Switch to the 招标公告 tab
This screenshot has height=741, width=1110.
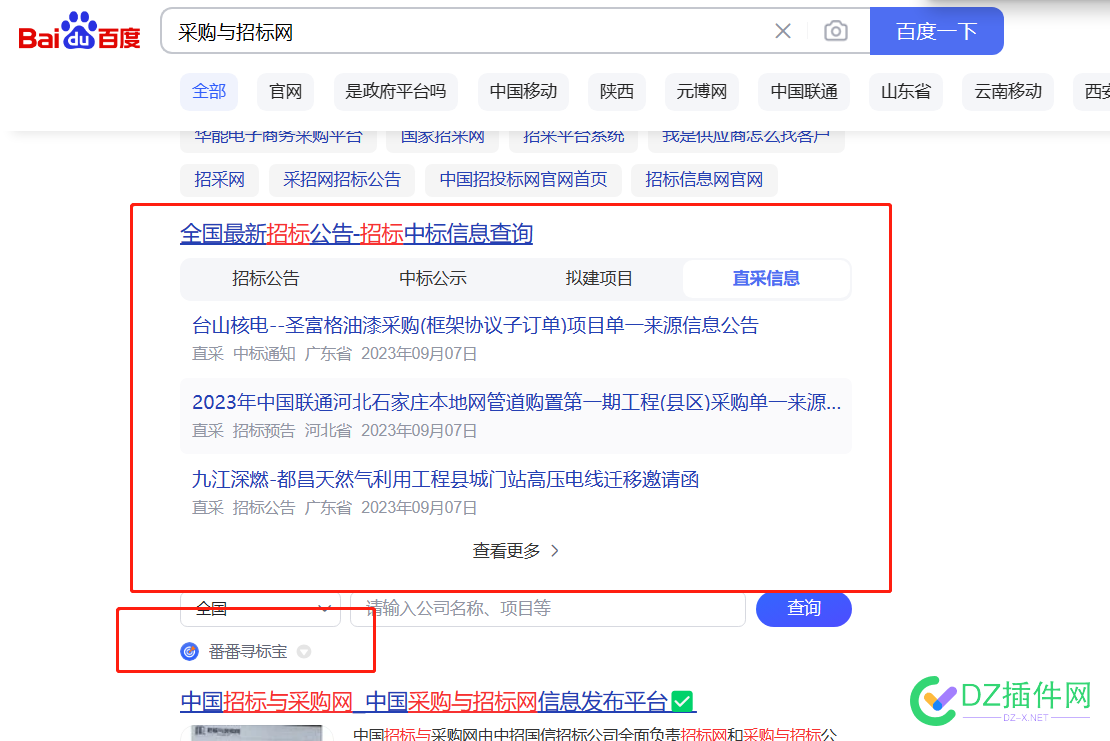click(x=265, y=278)
